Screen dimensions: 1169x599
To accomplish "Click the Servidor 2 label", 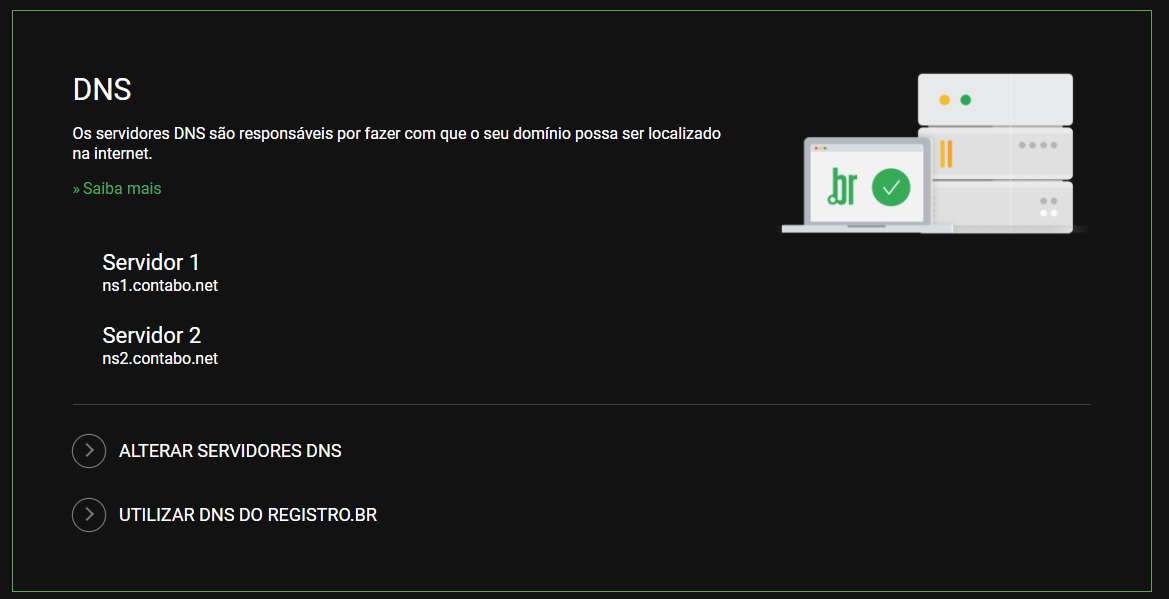I will pos(152,335).
